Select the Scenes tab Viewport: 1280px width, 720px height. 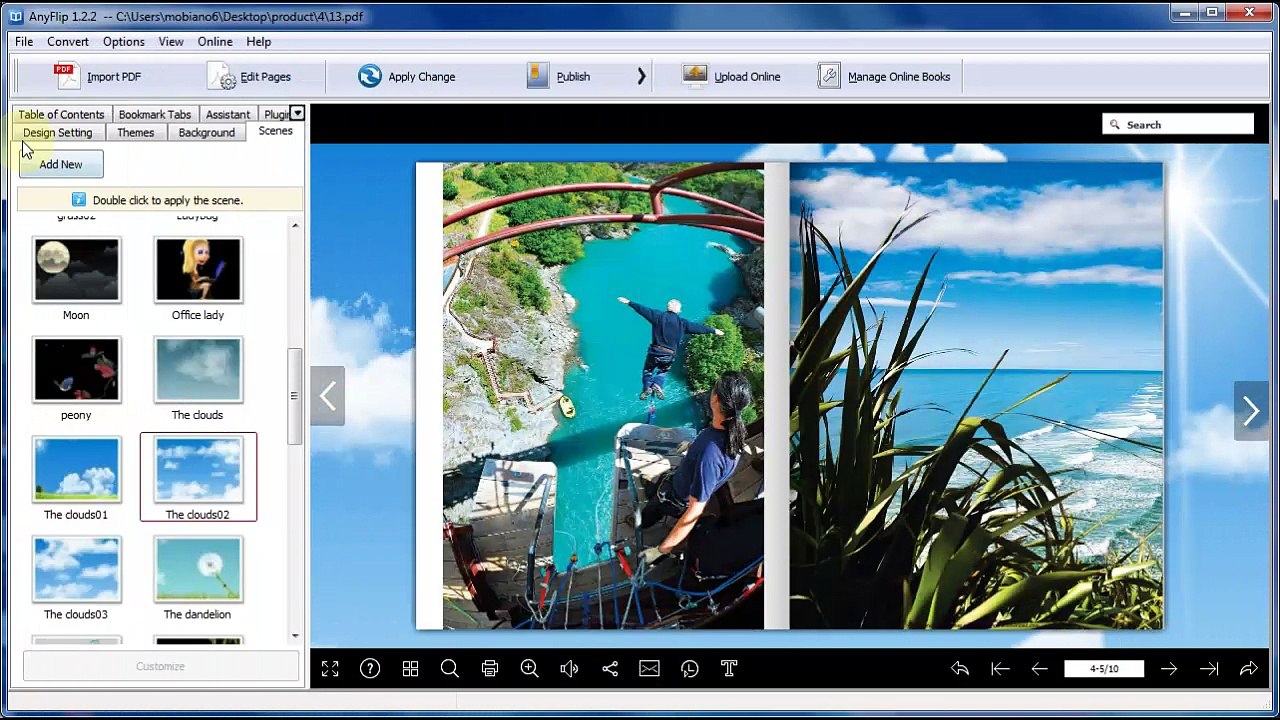(275, 131)
